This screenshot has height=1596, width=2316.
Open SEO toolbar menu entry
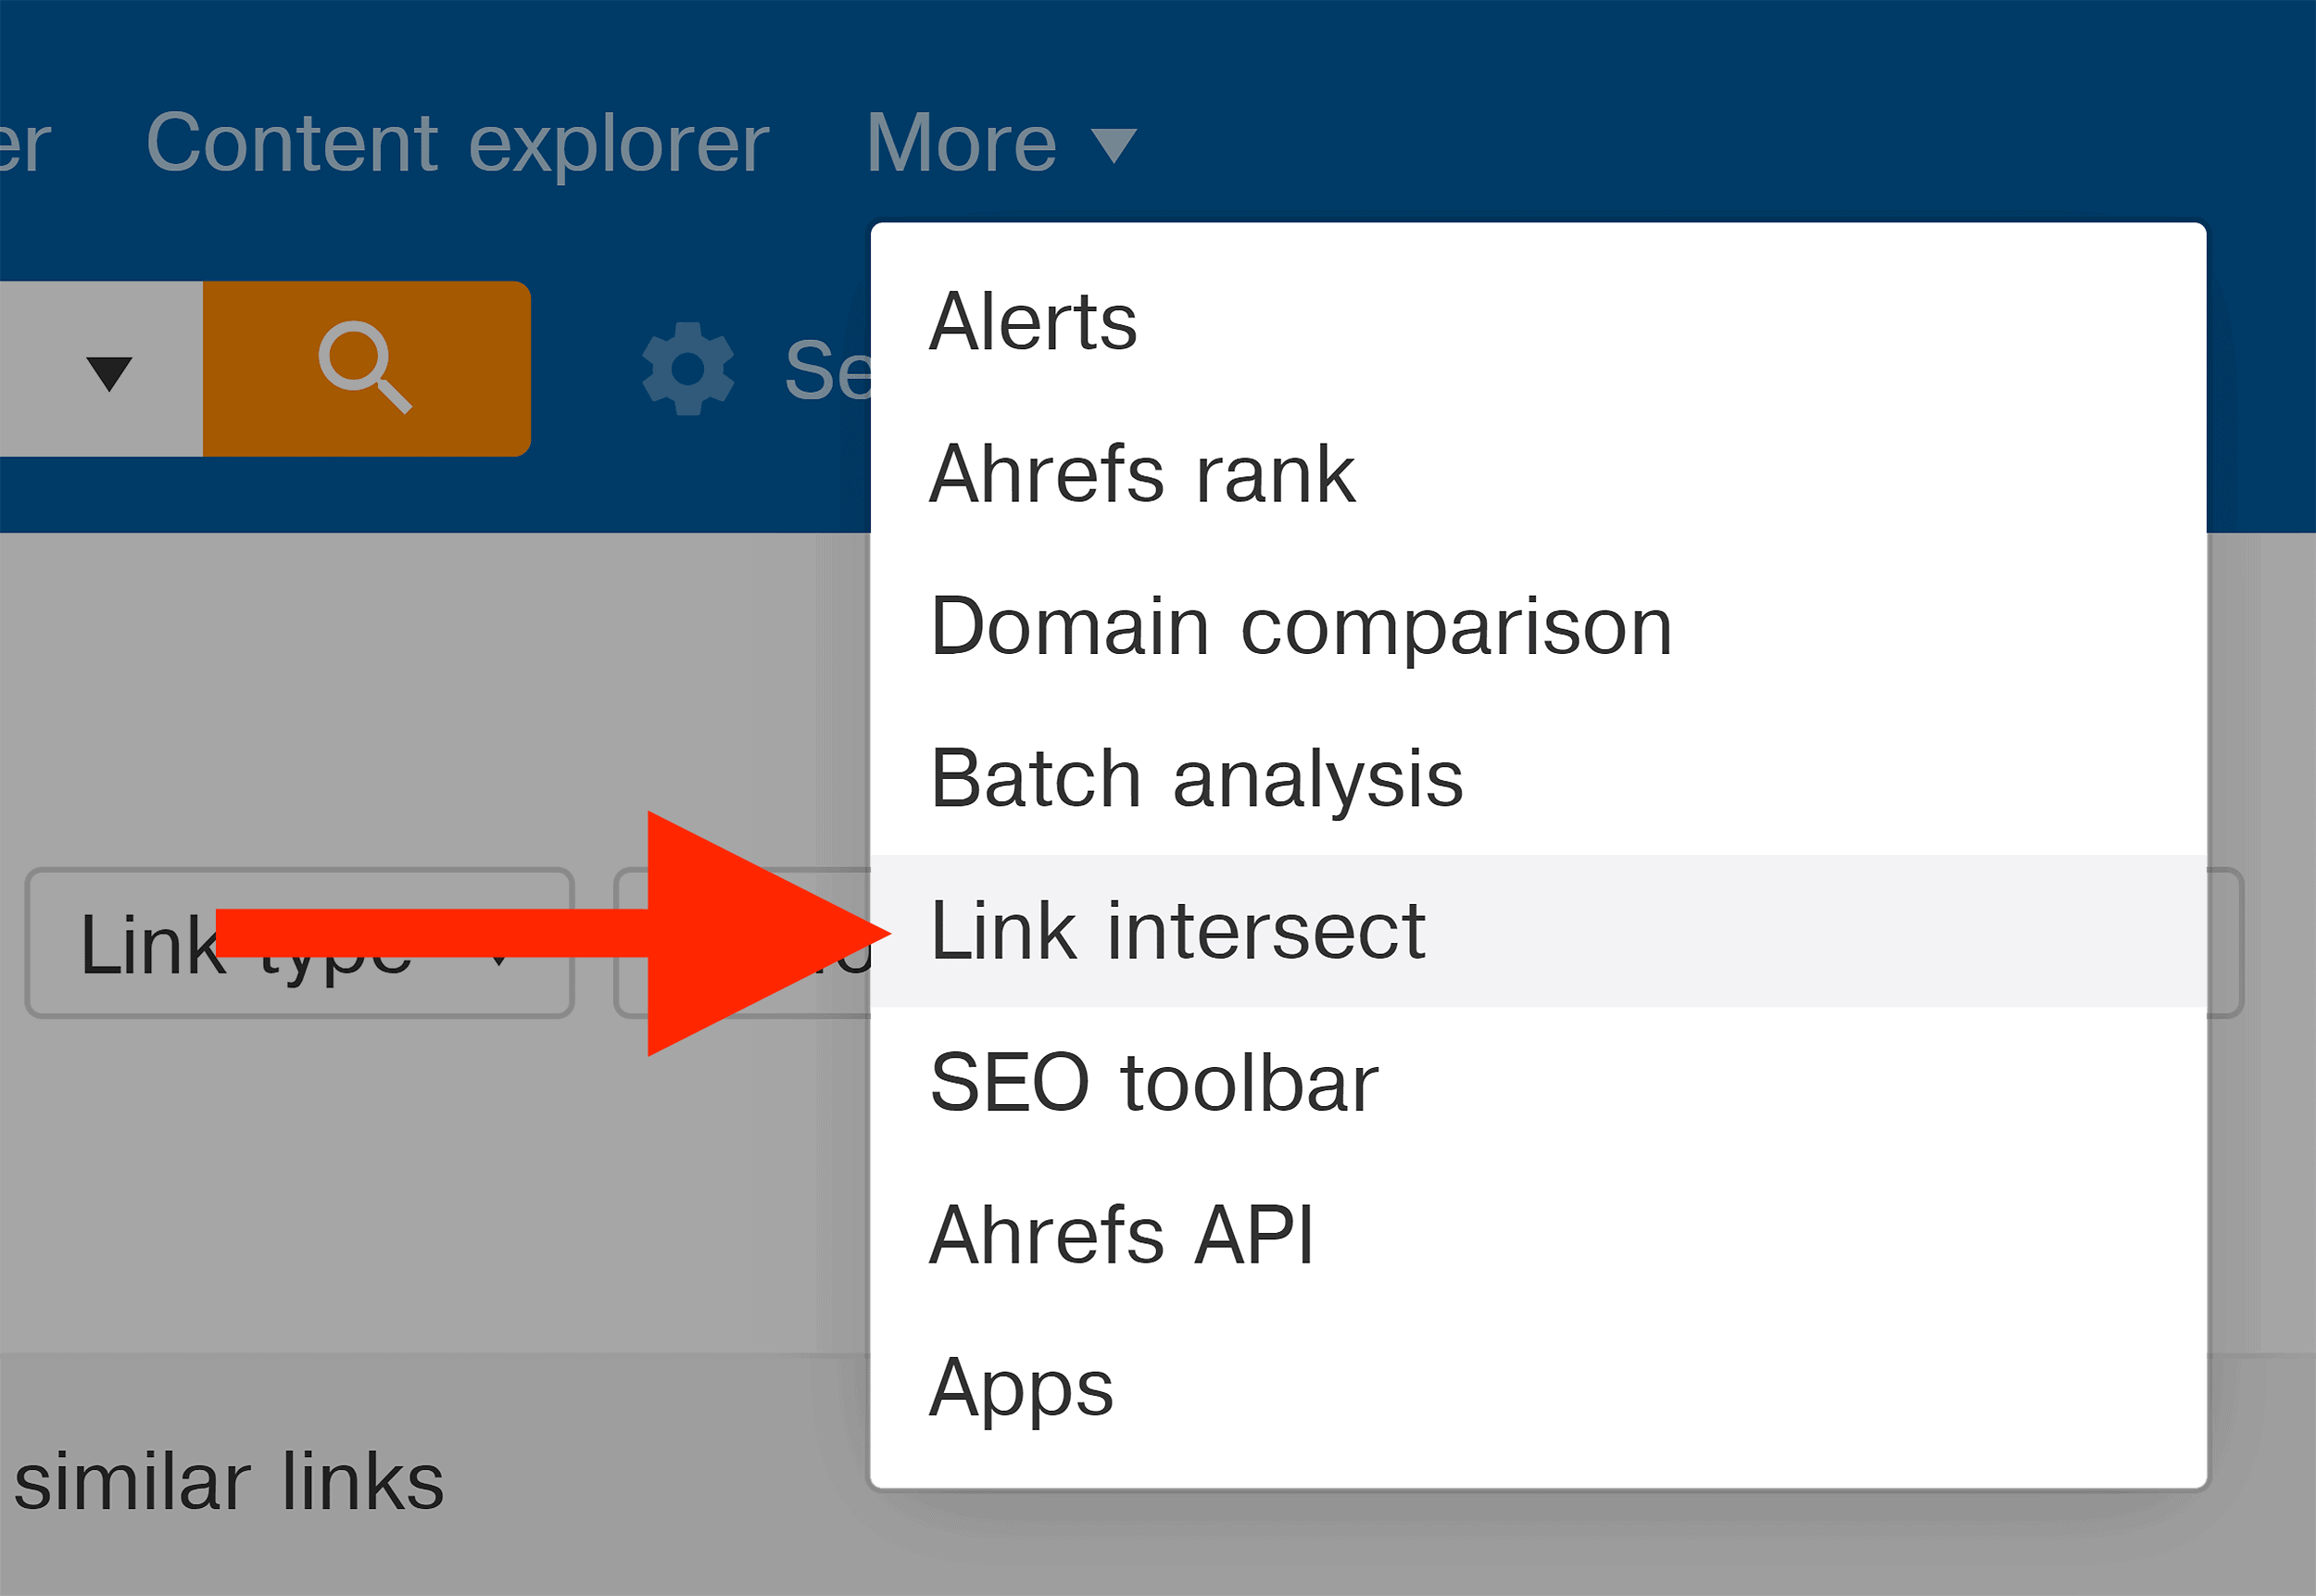coord(1538,1082)
